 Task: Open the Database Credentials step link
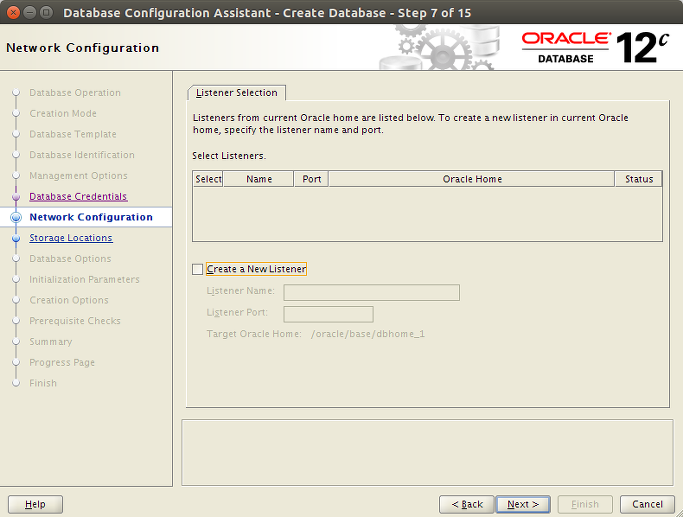point(78,196)
